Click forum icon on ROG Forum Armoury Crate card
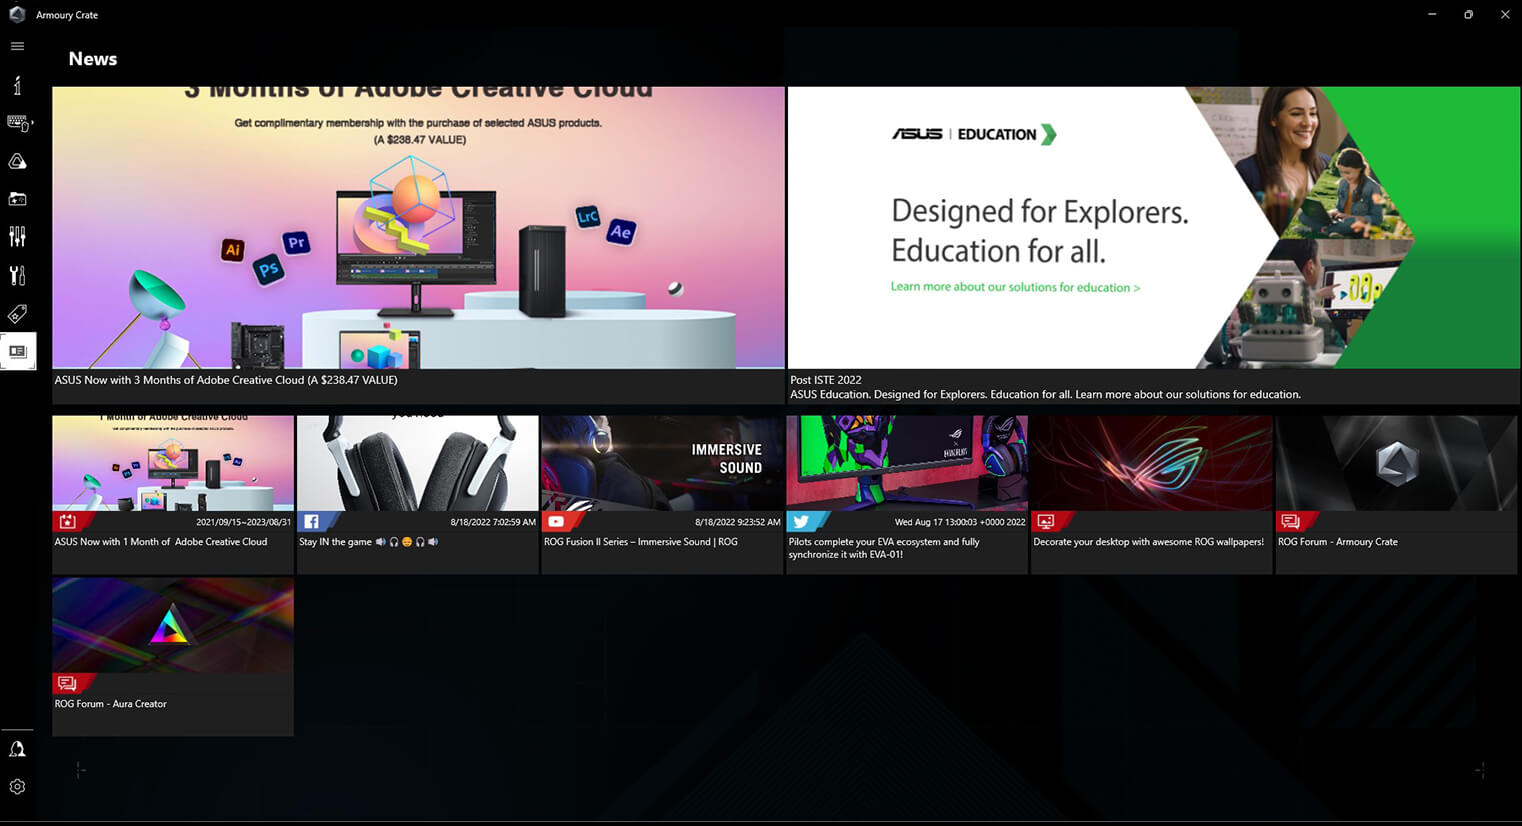 [1290, 521]
